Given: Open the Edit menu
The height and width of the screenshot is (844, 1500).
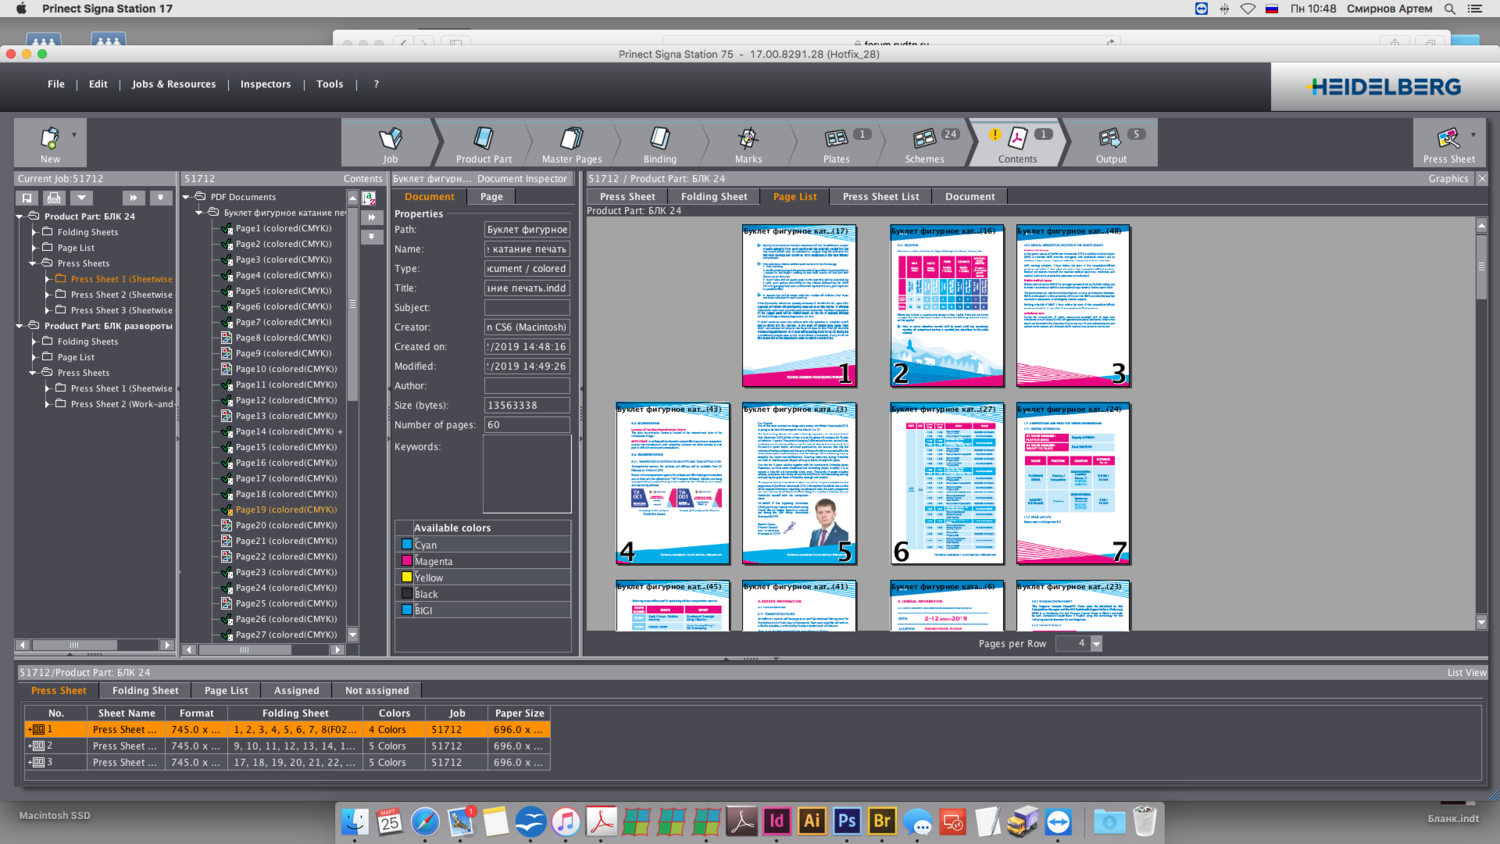Looking at the screenshot, I should click(x=98, y=84).
